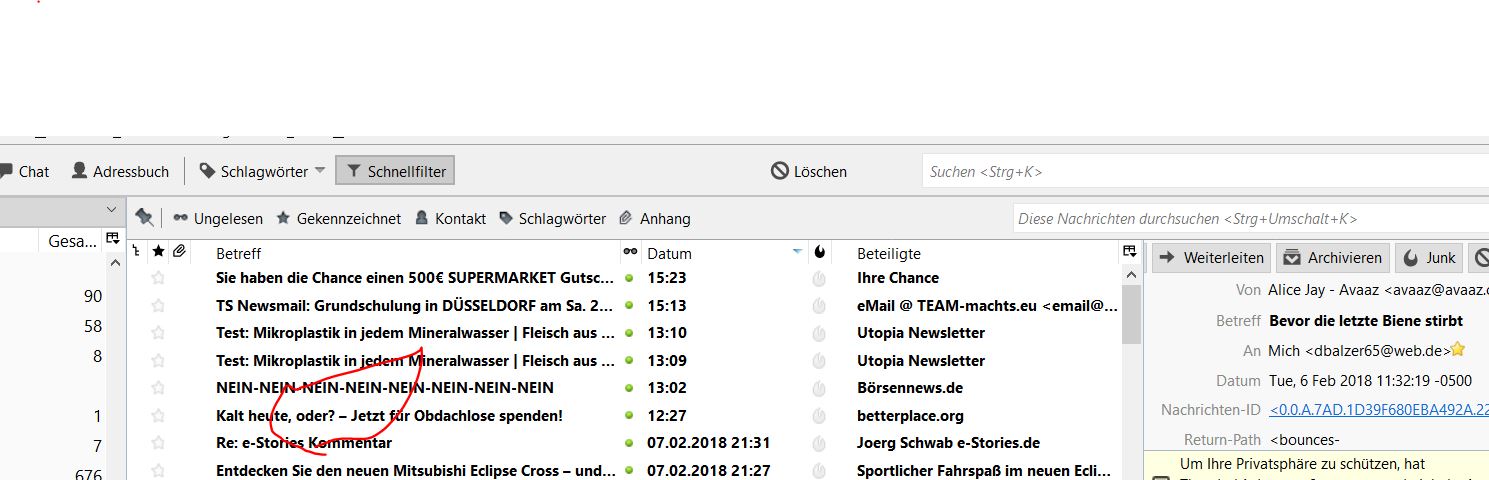Click the Weiterleiten button

1211,257
